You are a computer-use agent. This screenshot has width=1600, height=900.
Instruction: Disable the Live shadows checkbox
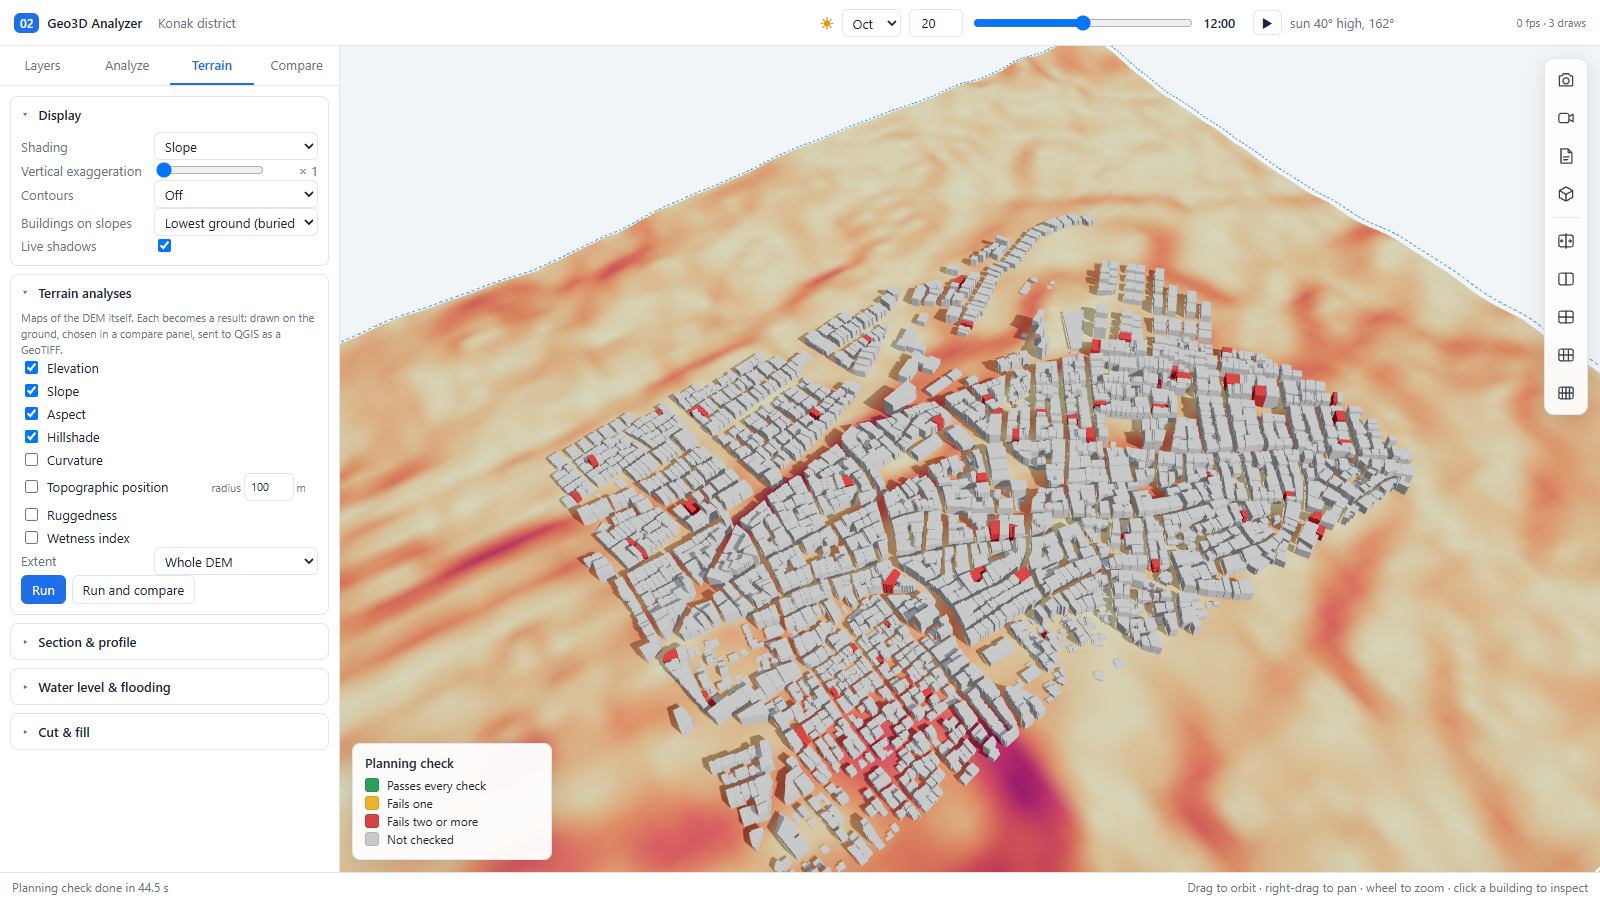tap(165, 246)
